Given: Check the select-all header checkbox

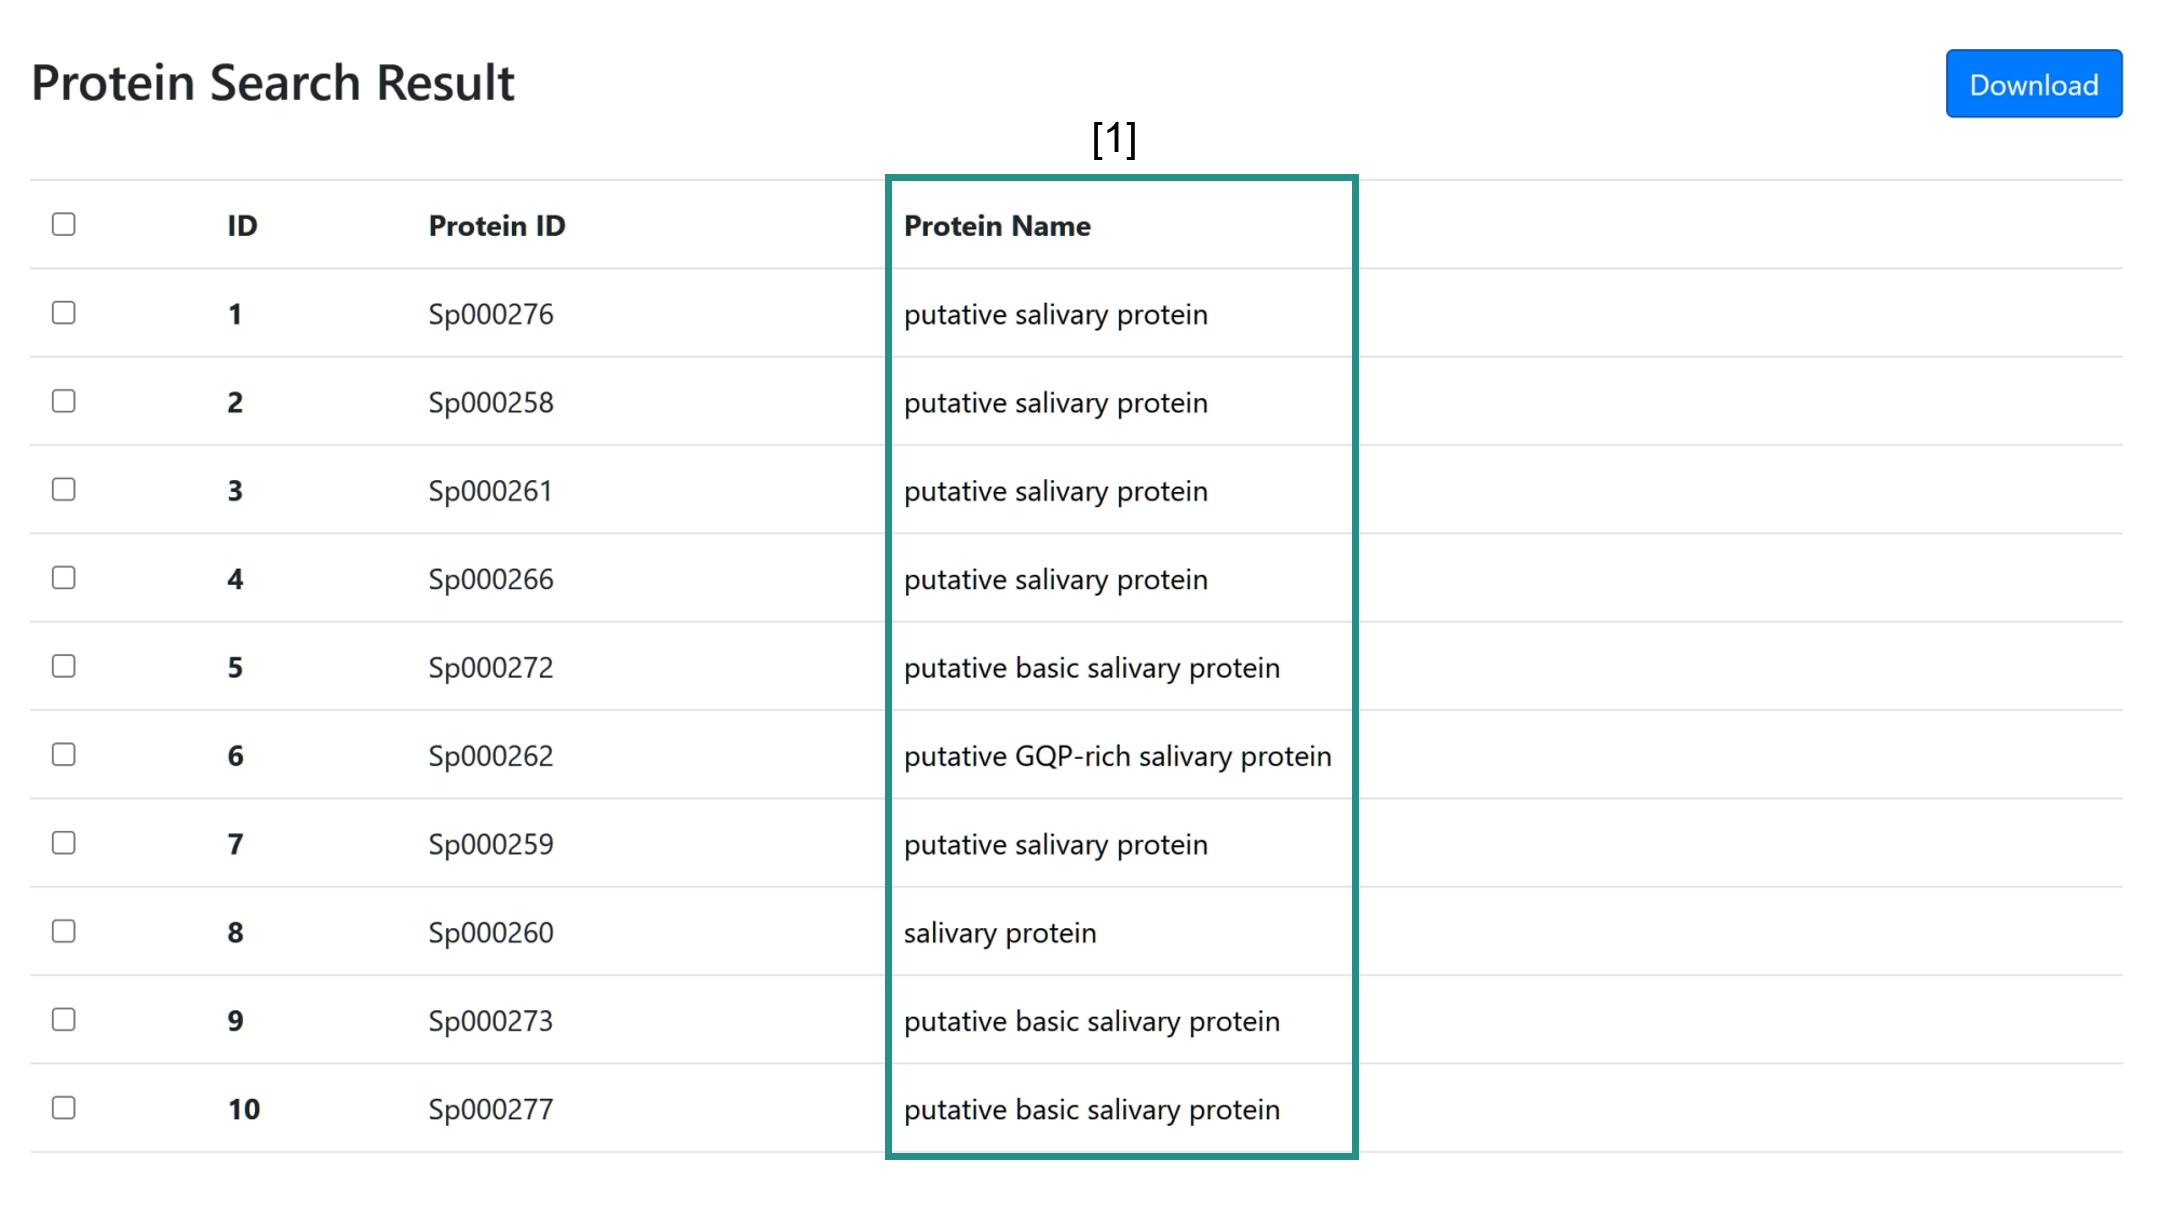Looking at the screenshot, I should tap(64, 224).
